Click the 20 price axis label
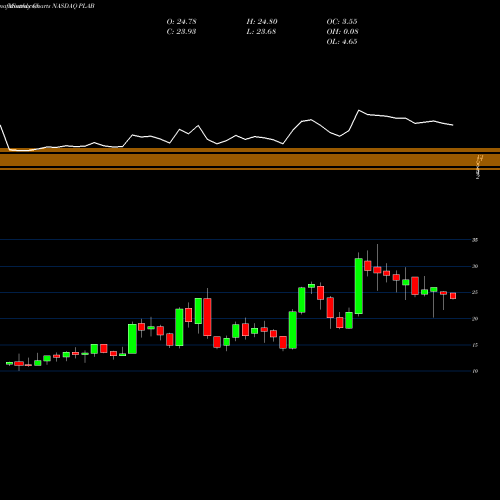 [x=475, y=319]
